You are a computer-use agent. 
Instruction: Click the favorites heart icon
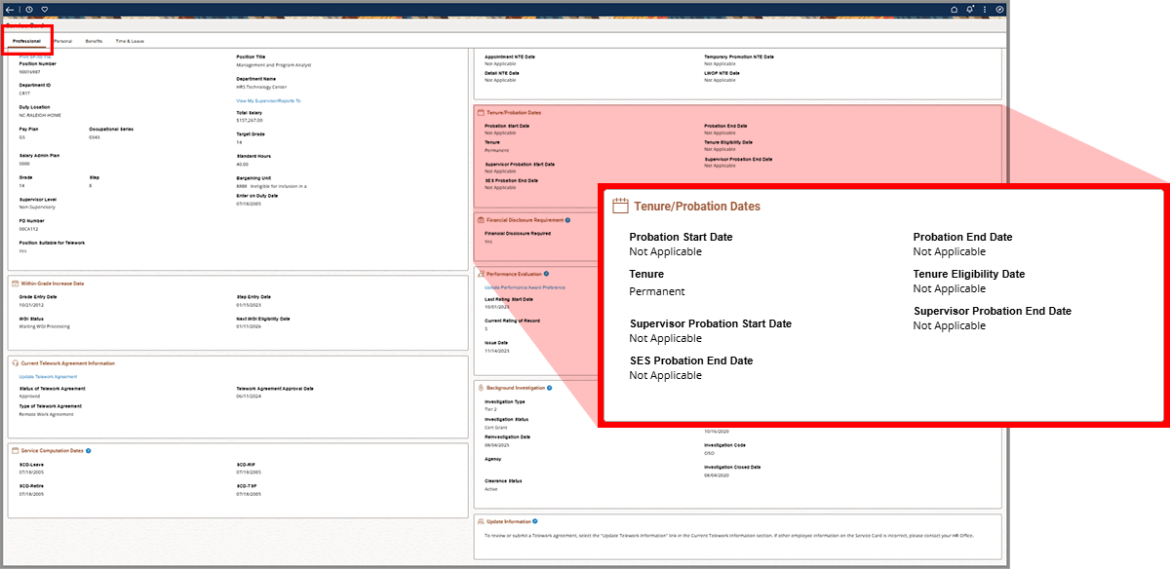click(44, 9)
